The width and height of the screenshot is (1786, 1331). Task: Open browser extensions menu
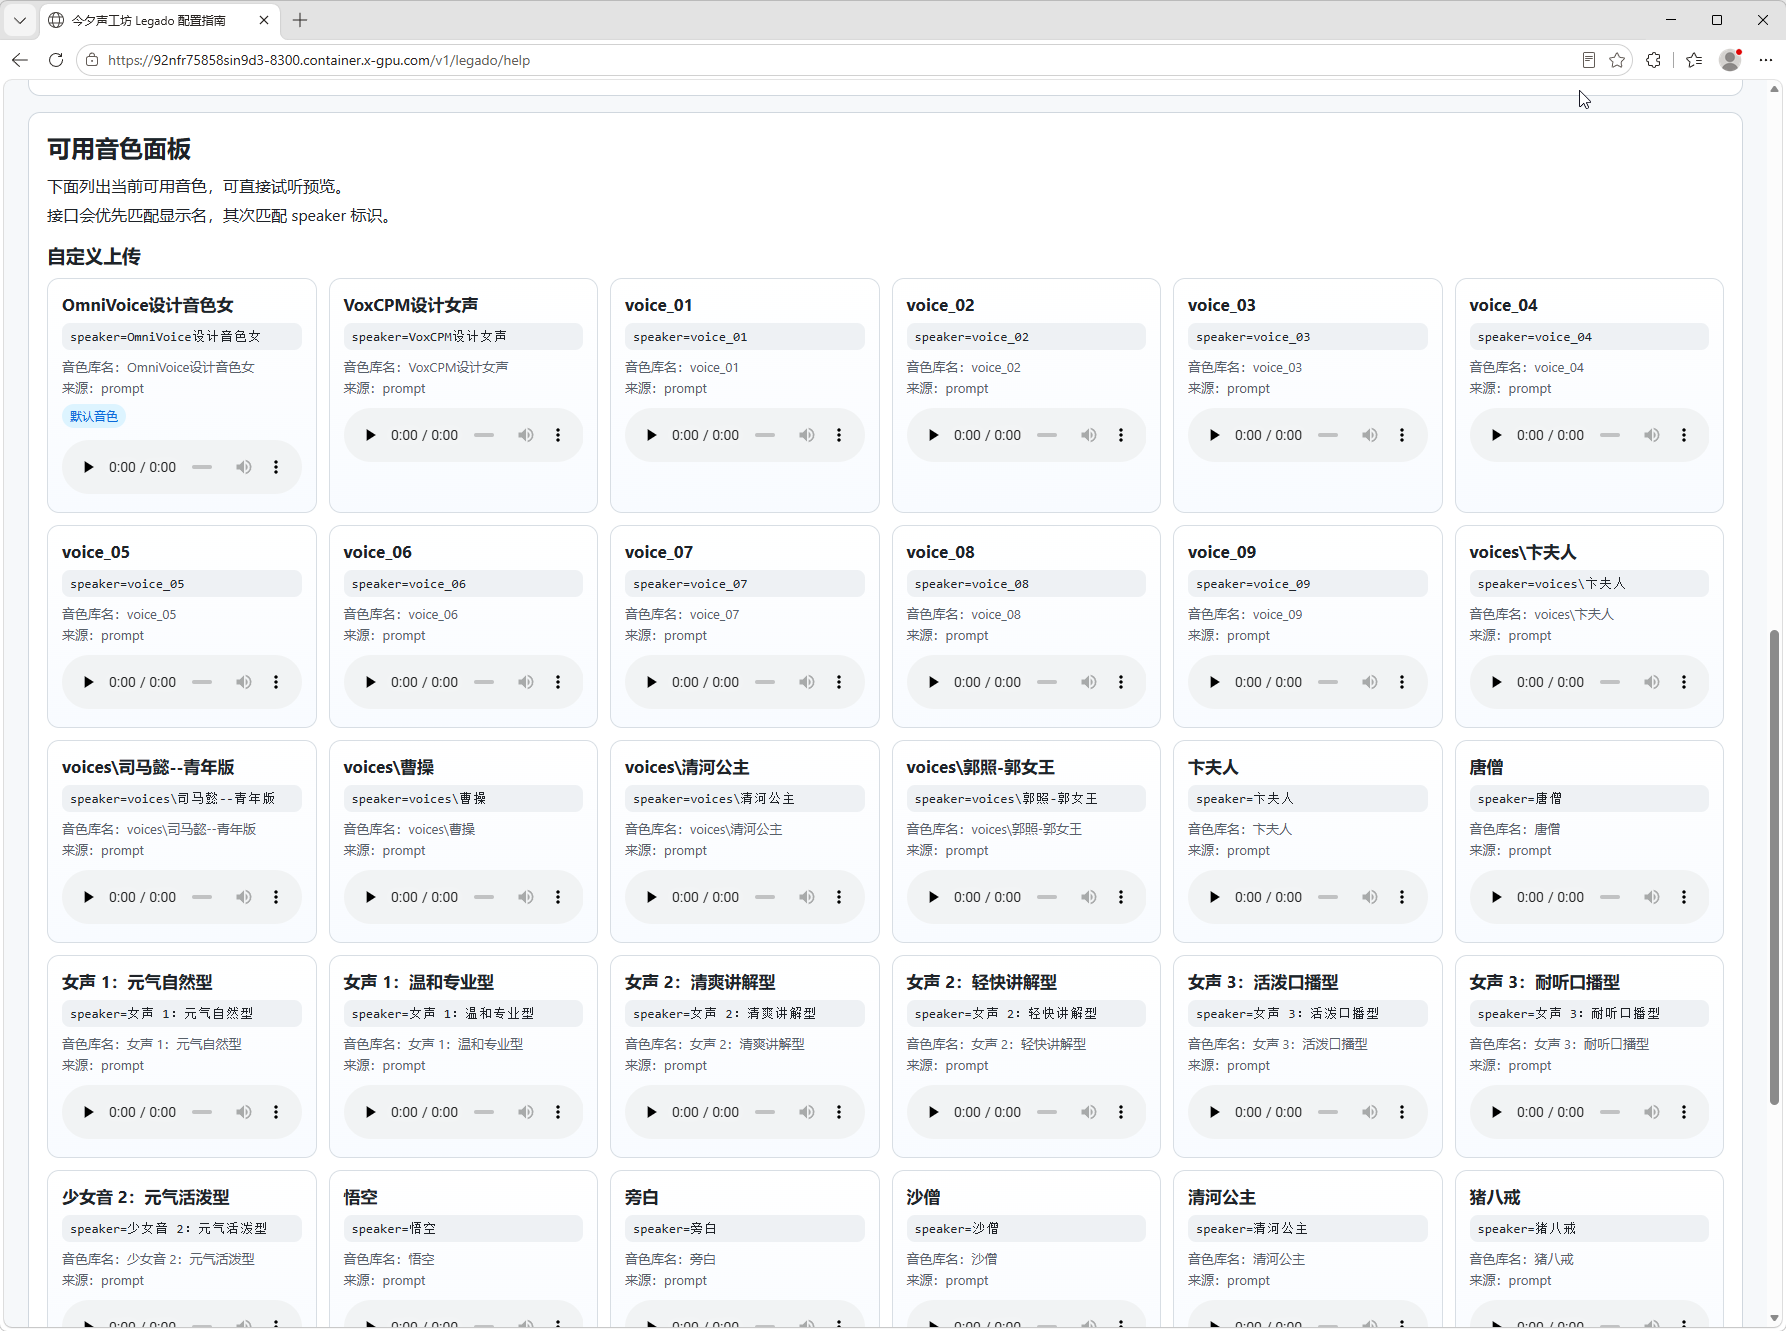click(x=1653, y=60)
